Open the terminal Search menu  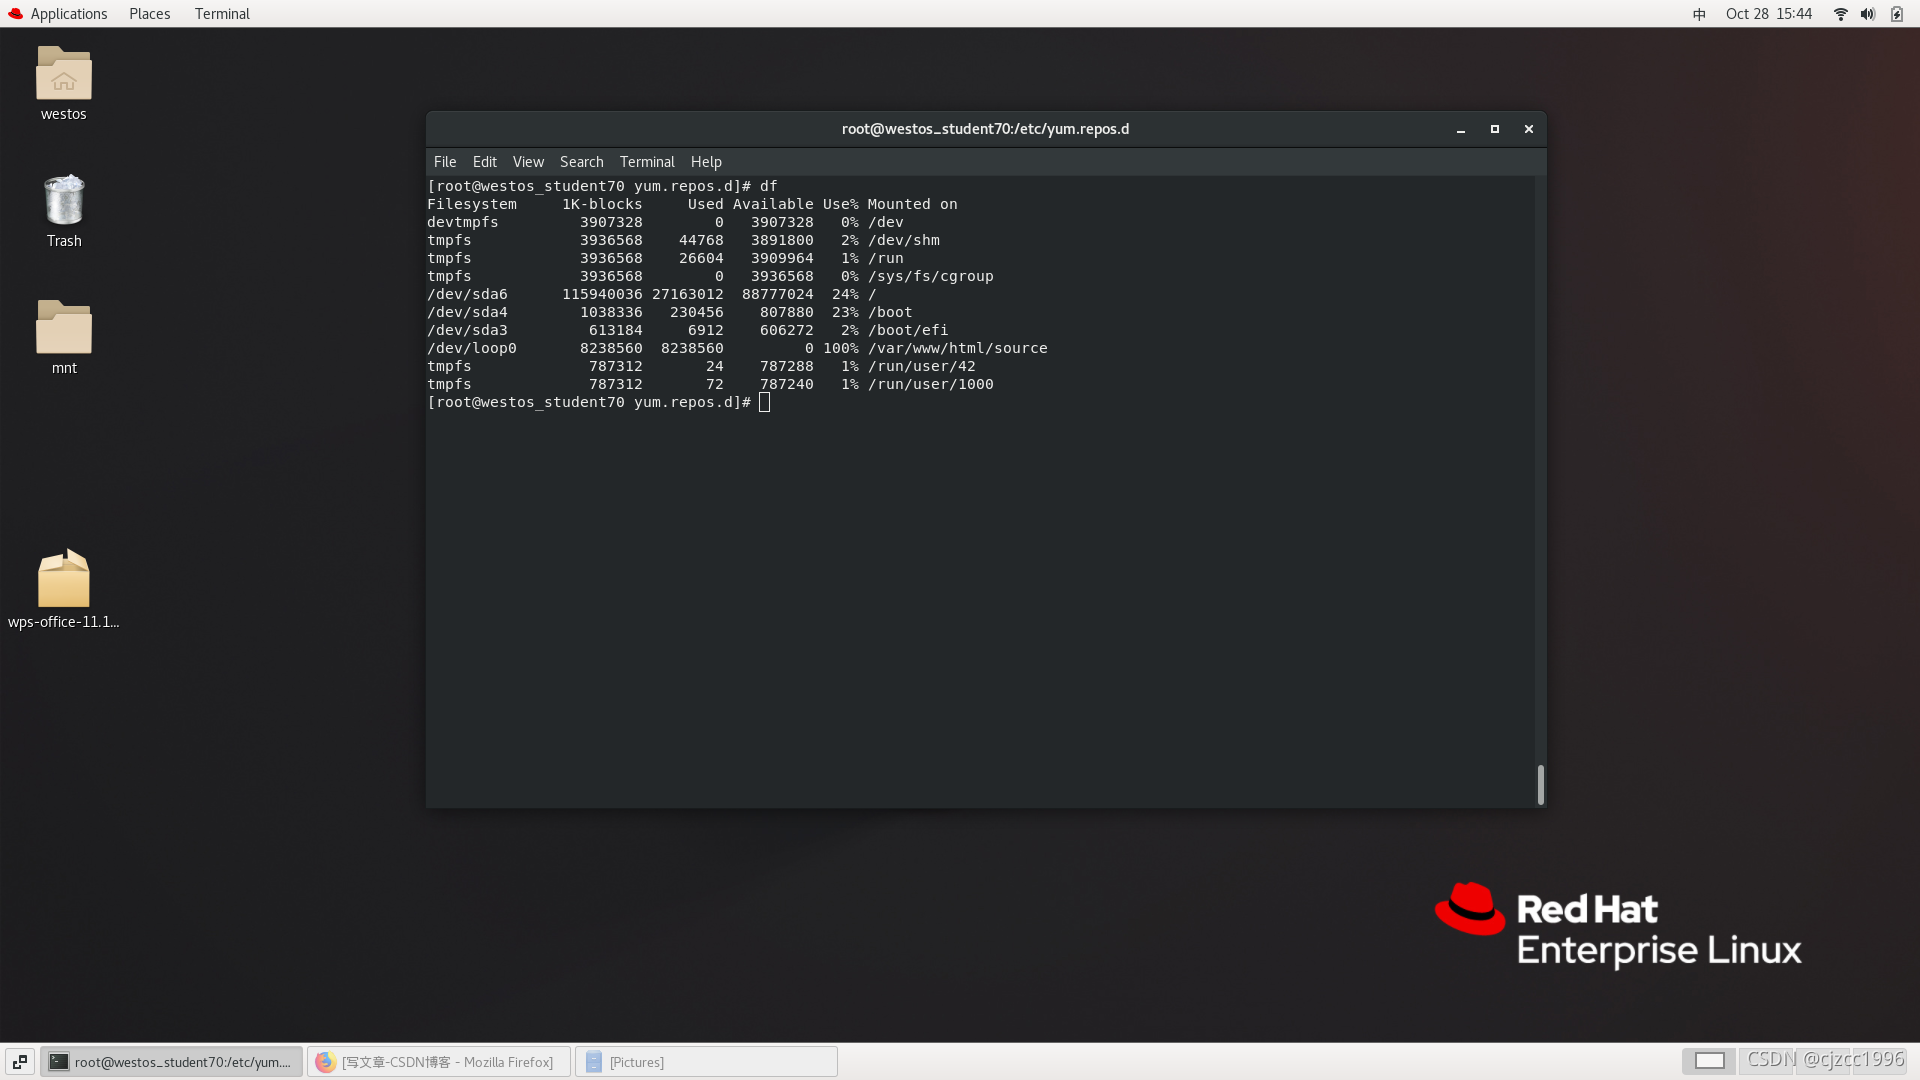tap(582, 162)
